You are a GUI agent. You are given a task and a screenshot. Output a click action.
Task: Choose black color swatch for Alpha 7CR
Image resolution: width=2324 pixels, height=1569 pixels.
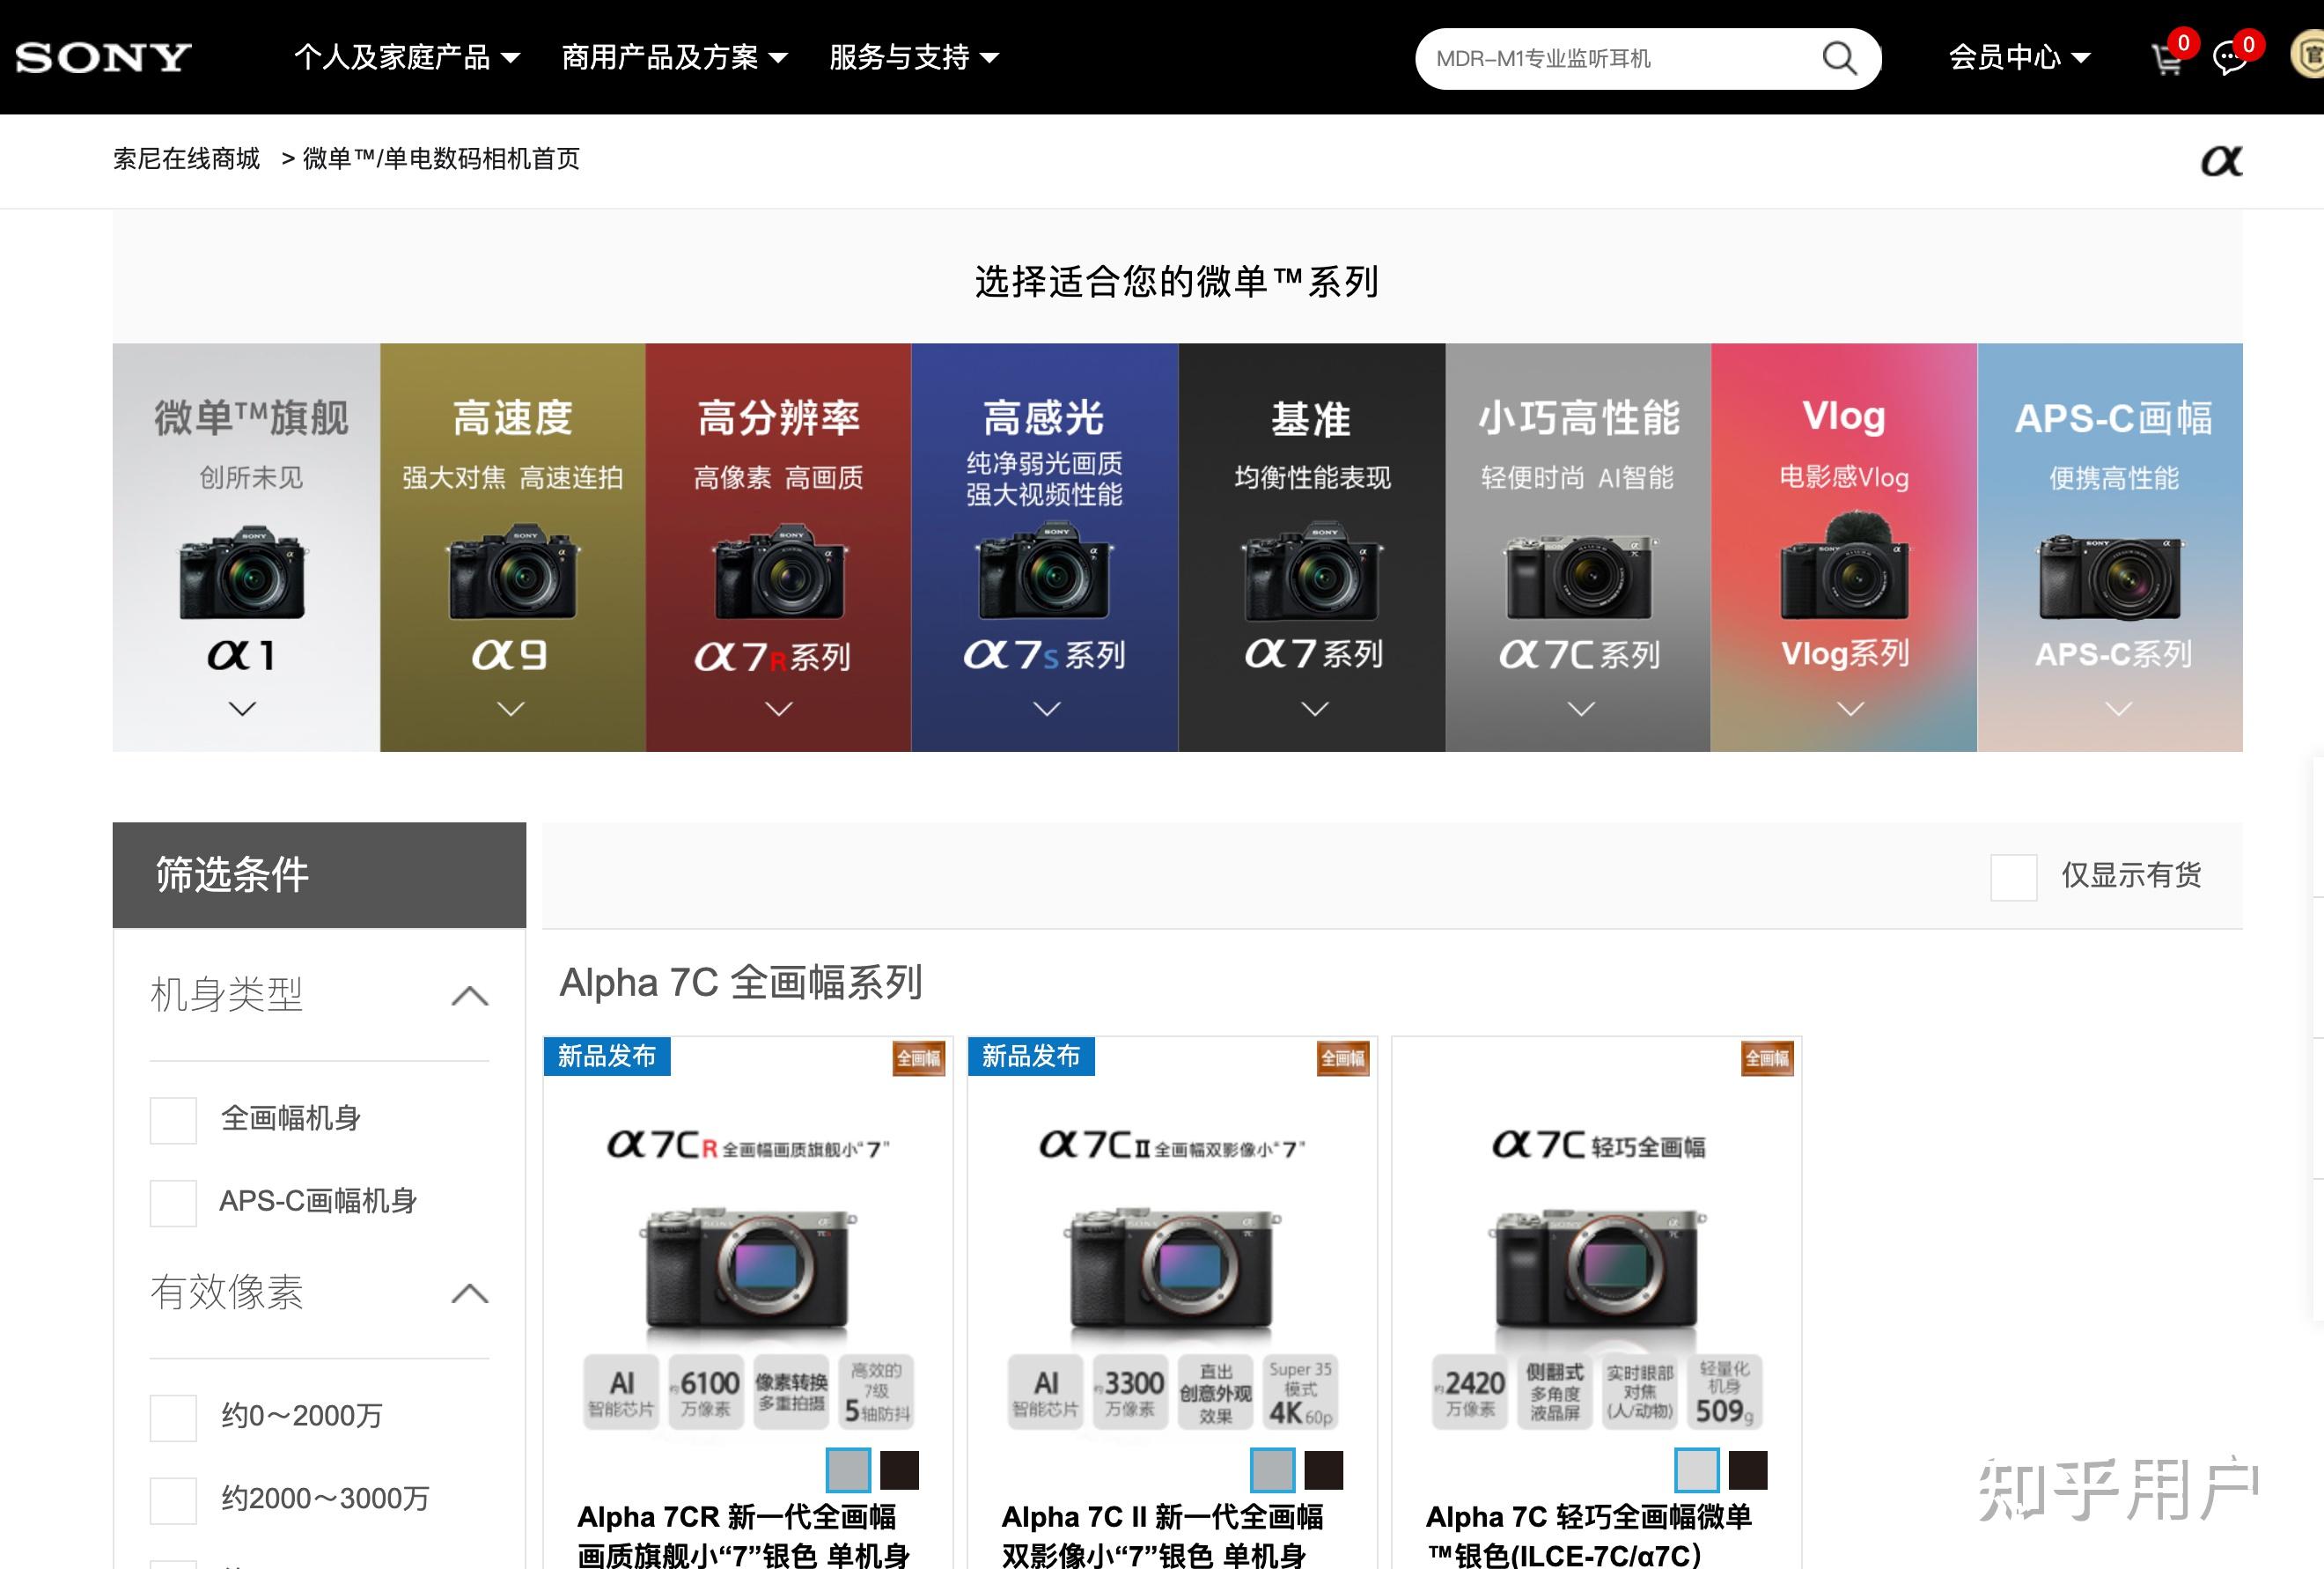pos(899,1470)
